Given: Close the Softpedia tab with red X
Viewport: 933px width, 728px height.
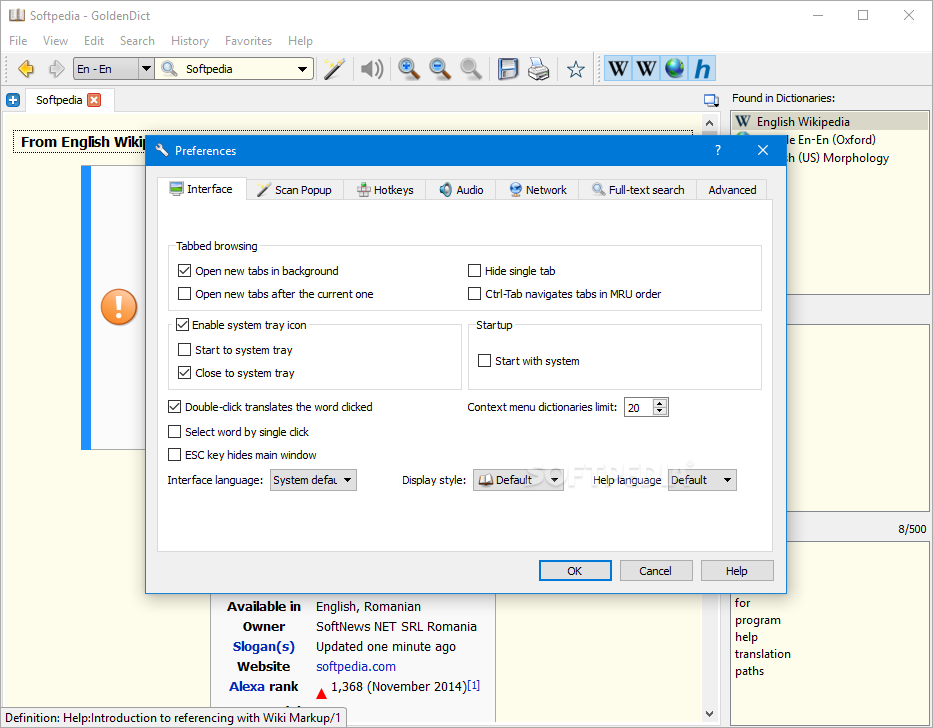Looking at the screenshot, I should pyautogui.click(x=94, y=100).
